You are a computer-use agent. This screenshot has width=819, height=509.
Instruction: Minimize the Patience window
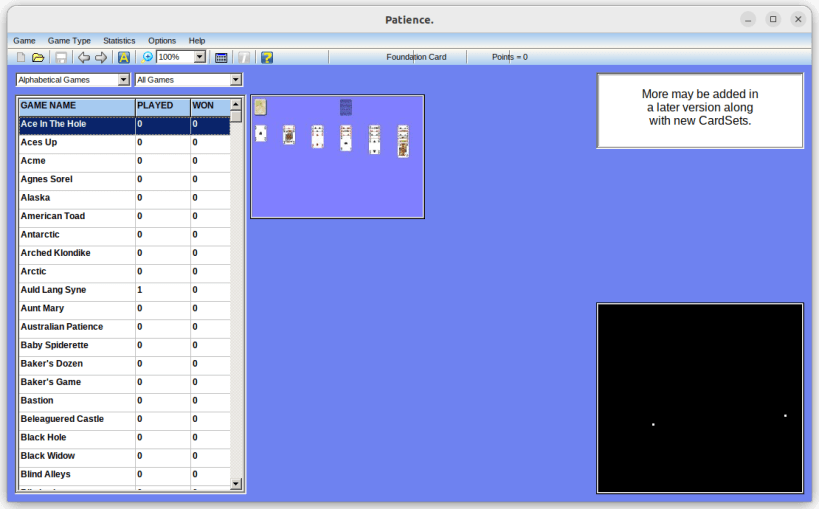748,20
